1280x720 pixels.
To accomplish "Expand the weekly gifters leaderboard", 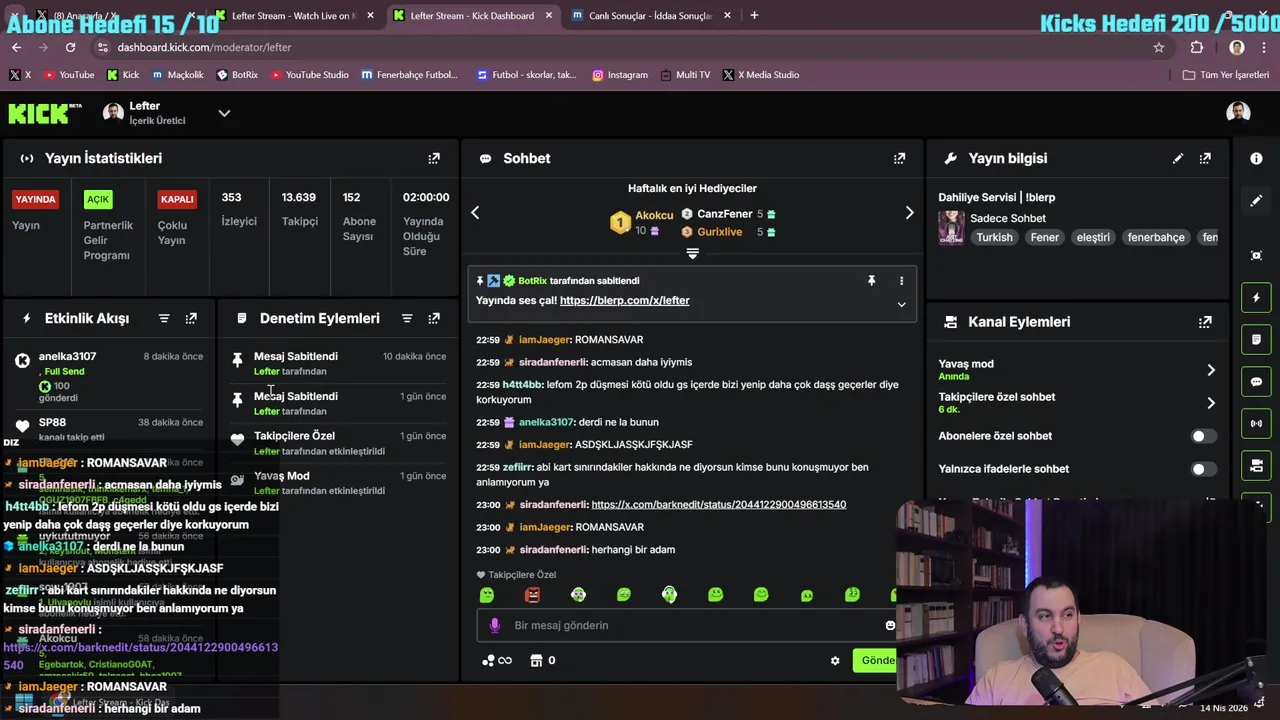I will pyautogui.click(x=692, y=254).
